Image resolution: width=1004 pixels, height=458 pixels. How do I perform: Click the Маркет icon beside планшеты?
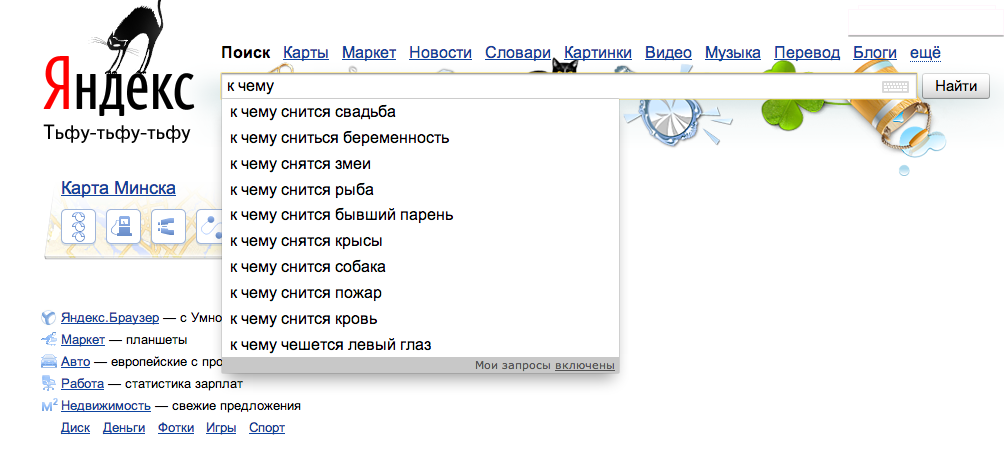tap(49, 339)
